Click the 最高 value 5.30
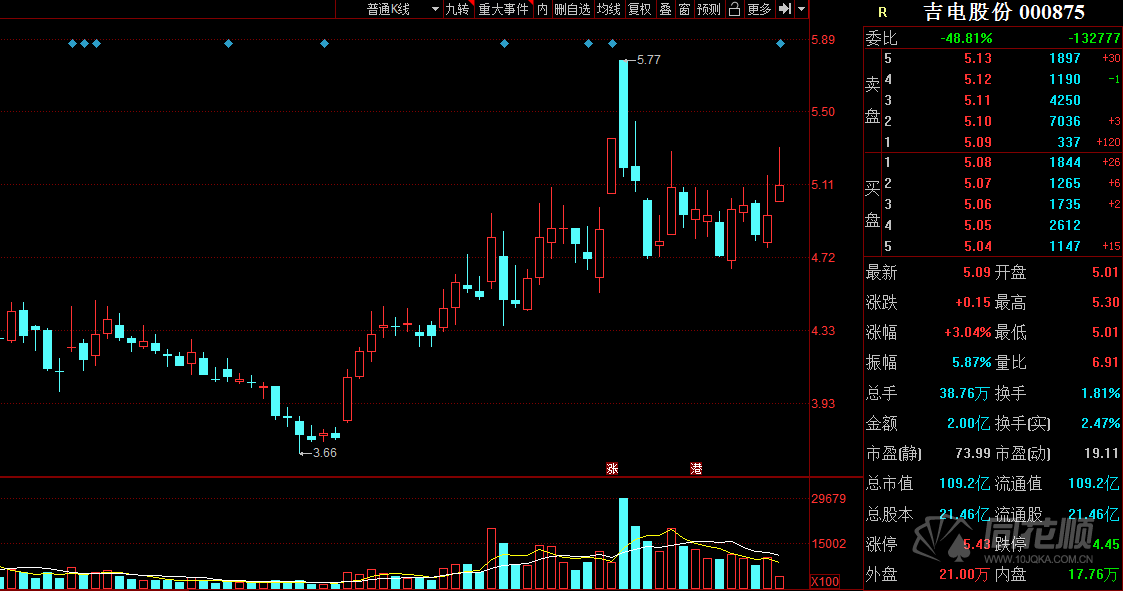This screenshot has width=1123, height=591. (x=1105, y=302)
